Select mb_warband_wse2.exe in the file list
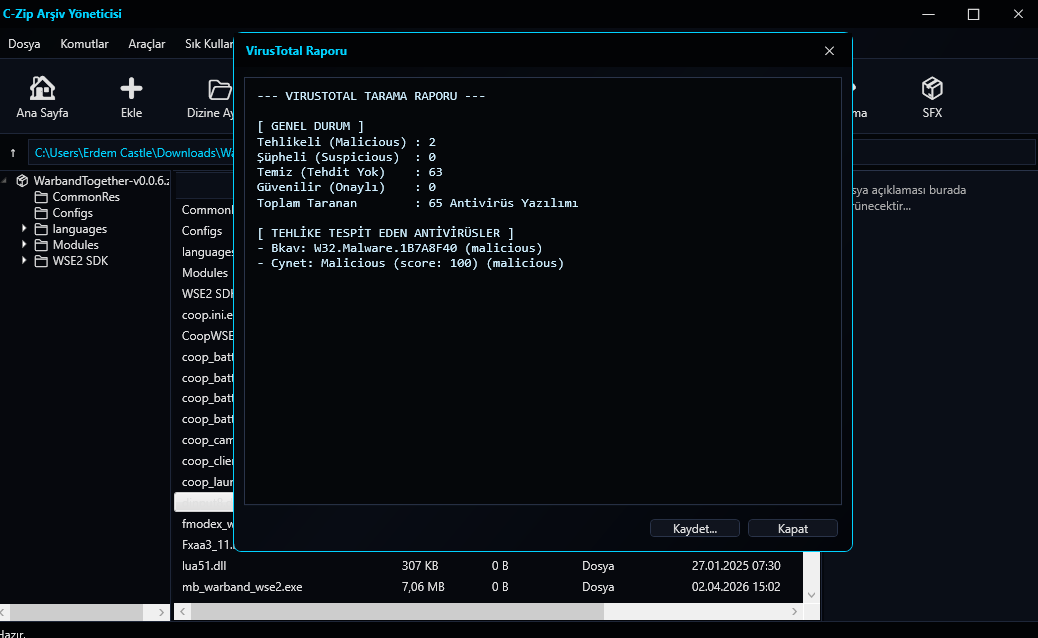Image resolution: width=1038 pixels, height=638 pixels. click(x=242, y=587)
